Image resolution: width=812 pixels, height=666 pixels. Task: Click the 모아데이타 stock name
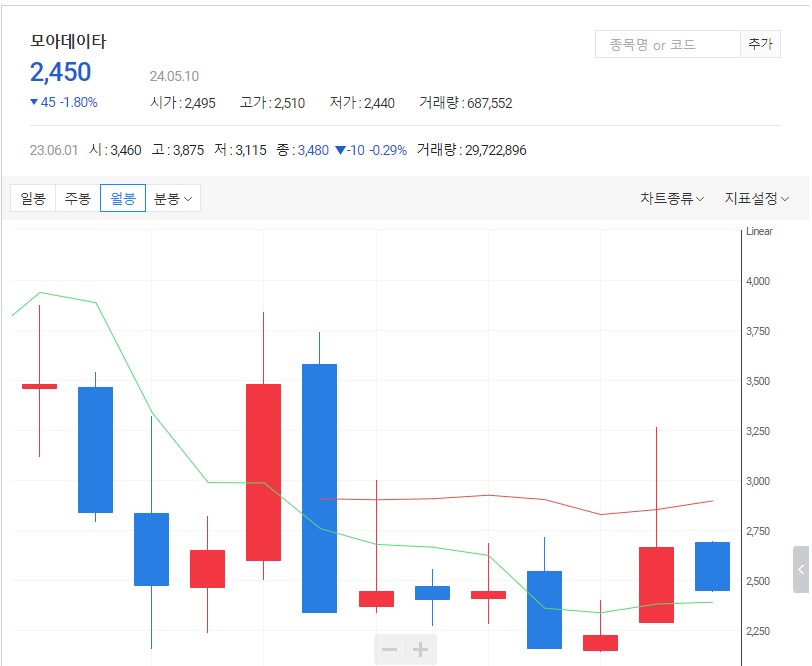[68, 41]
